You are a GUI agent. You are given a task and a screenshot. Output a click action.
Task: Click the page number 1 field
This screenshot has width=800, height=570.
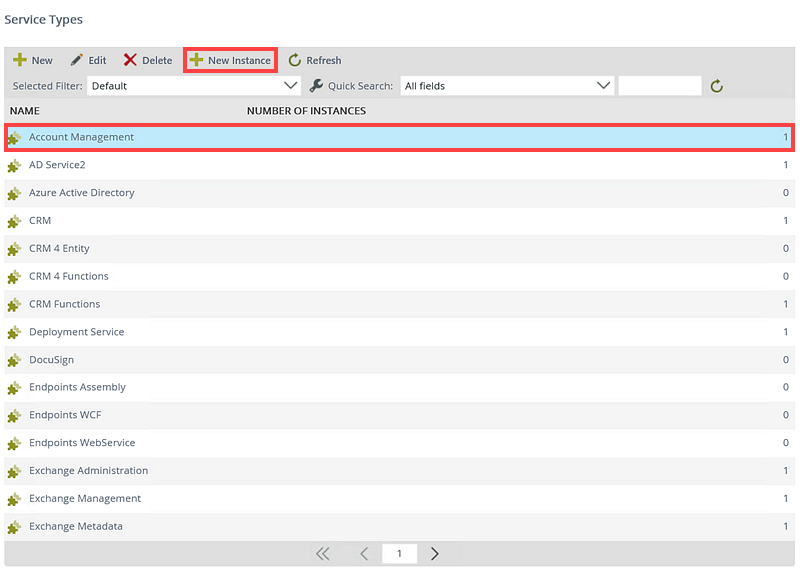[399, 554]
